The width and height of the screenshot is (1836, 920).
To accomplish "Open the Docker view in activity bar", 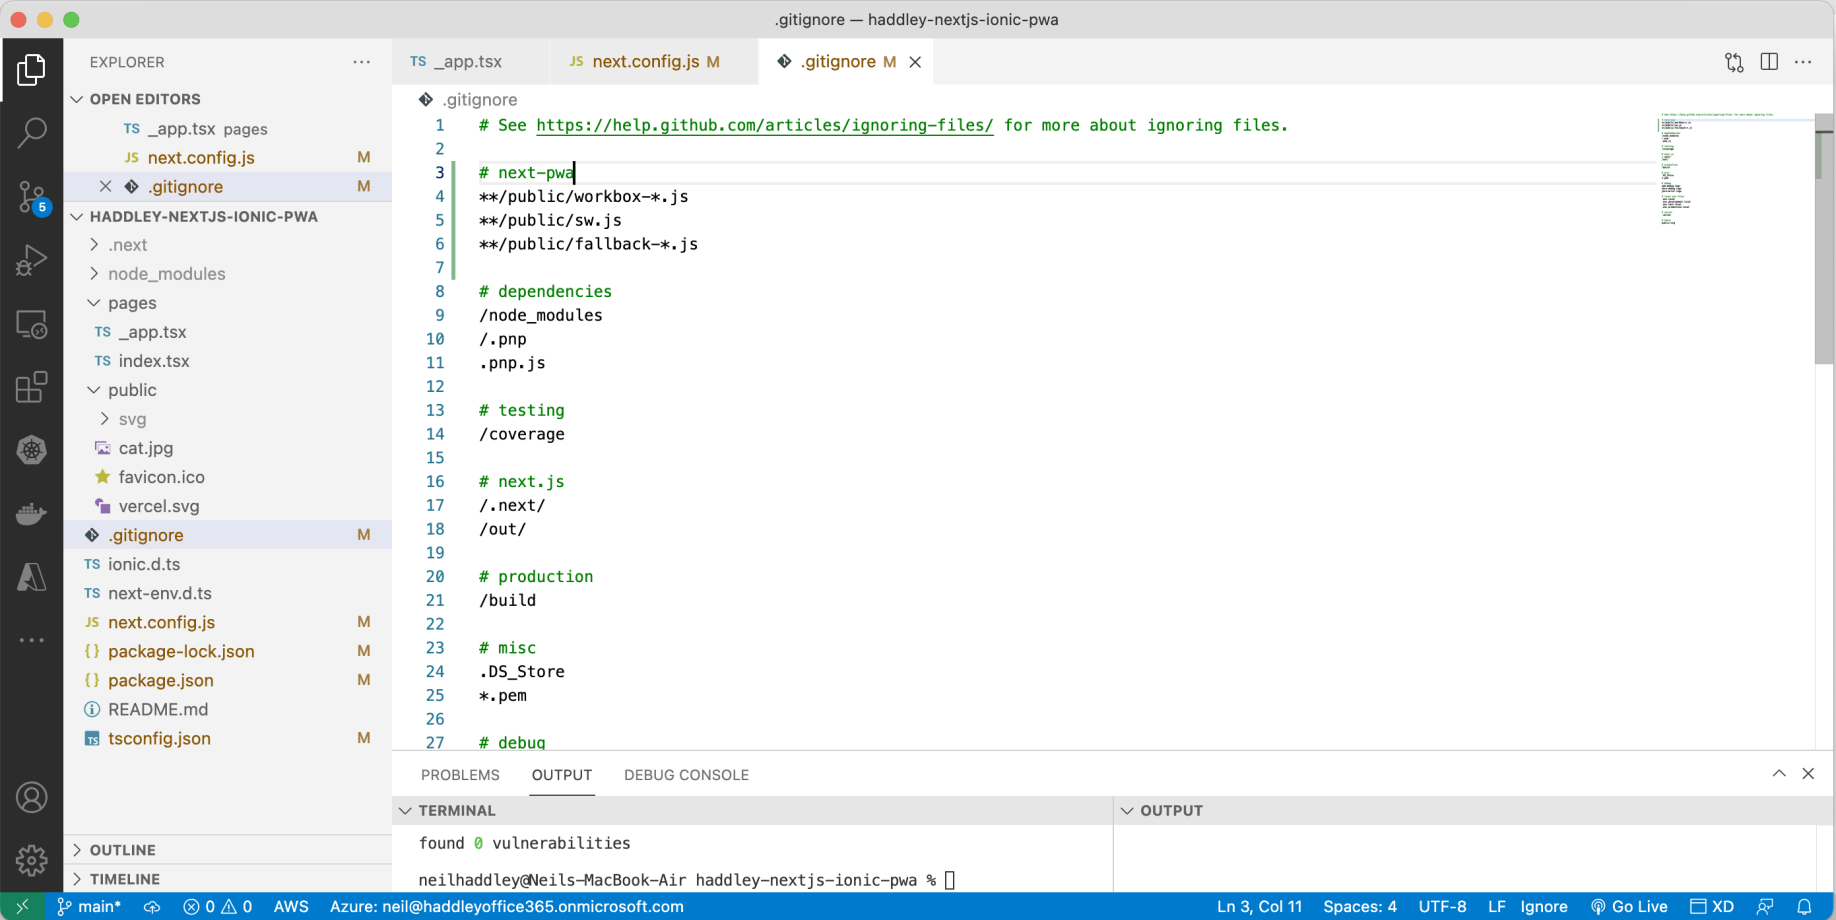I will click(32, 514).
